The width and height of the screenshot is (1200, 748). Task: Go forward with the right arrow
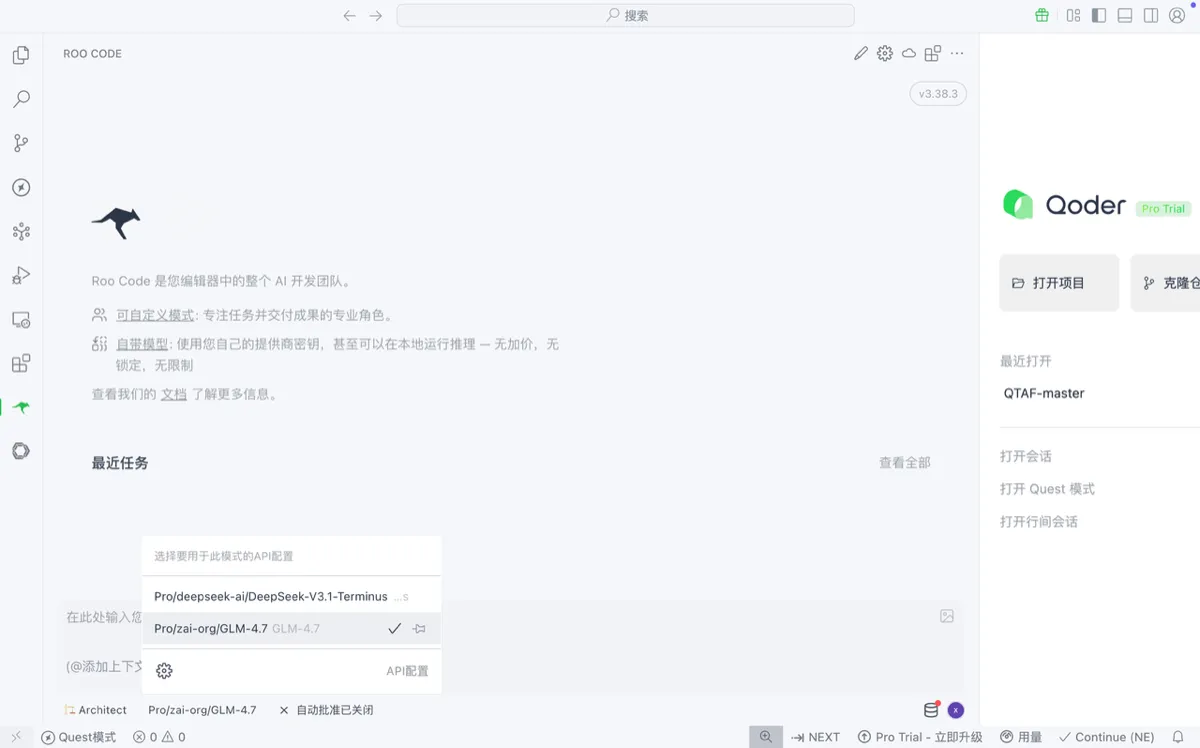(375, 15)
